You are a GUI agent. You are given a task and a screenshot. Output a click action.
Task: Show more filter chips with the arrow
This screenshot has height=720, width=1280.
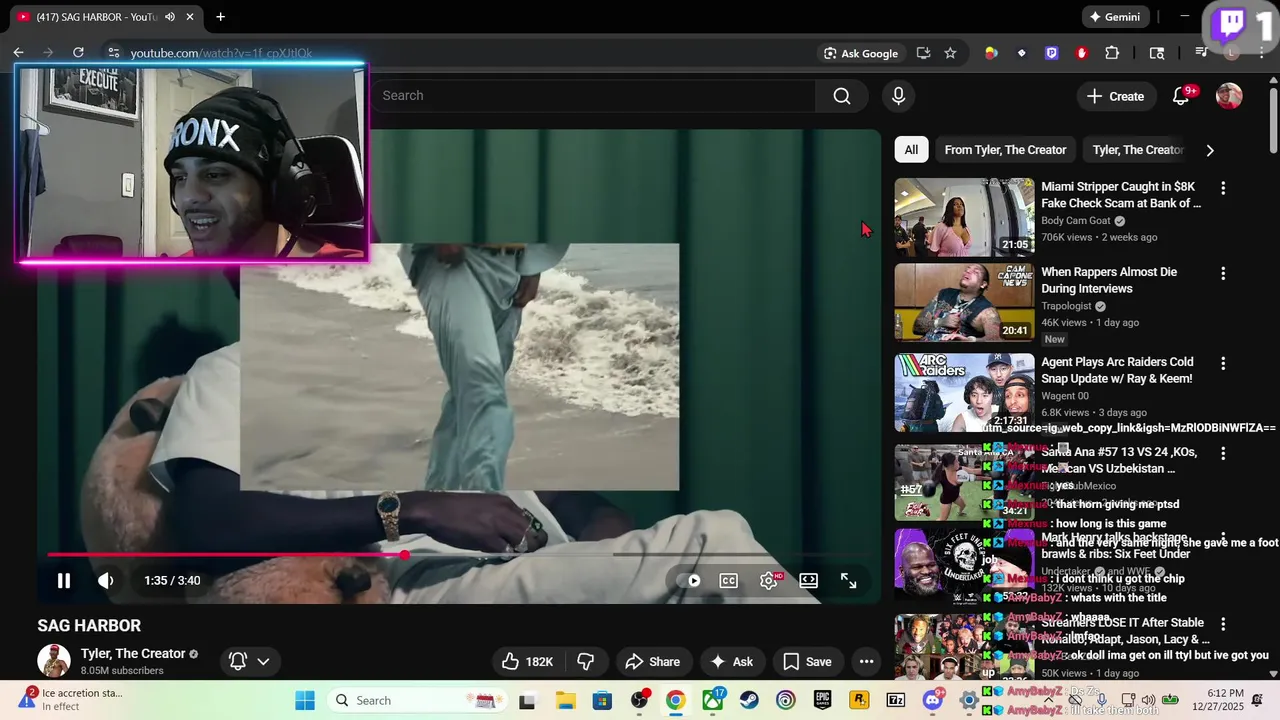1210,150
